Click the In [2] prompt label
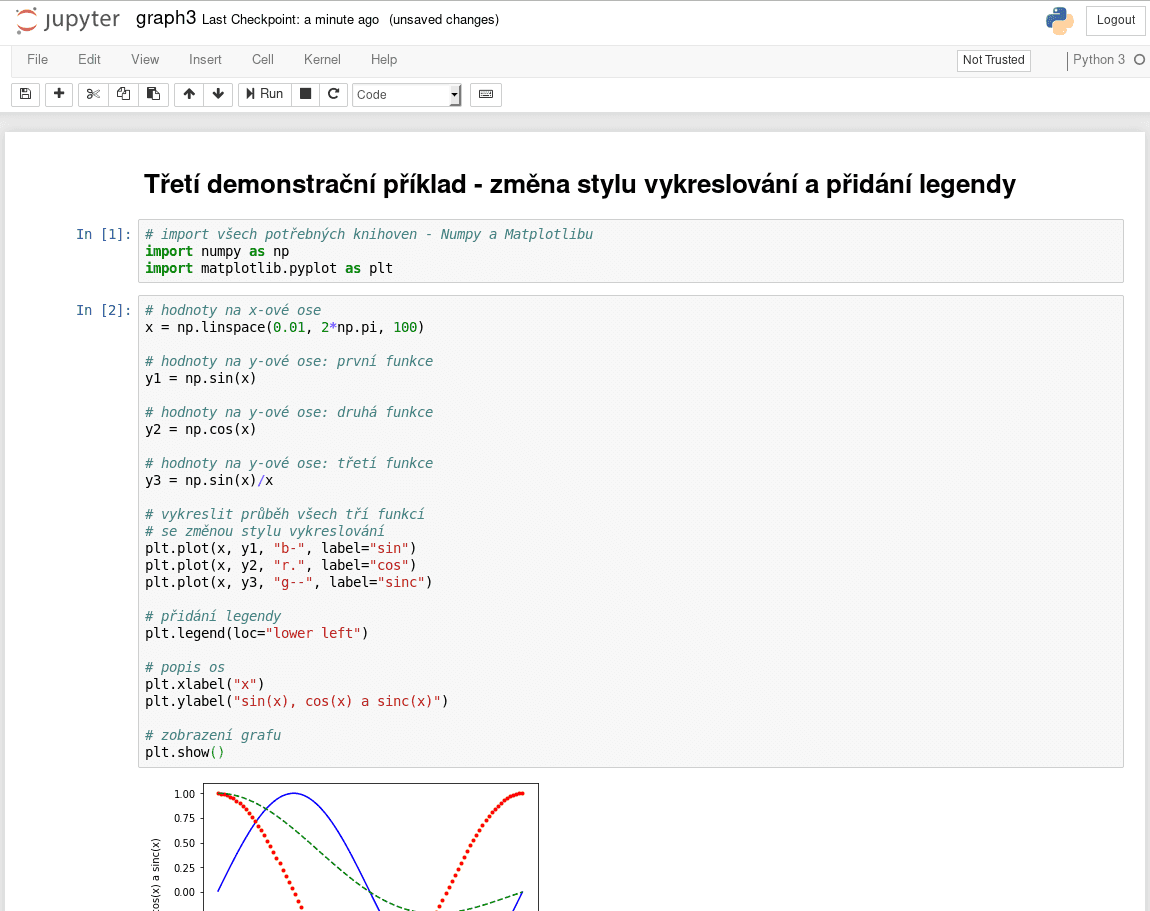 103,310
